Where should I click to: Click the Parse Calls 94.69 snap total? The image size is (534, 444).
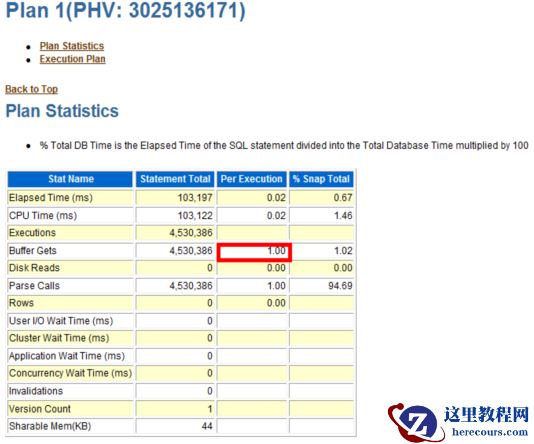point(340,286)
